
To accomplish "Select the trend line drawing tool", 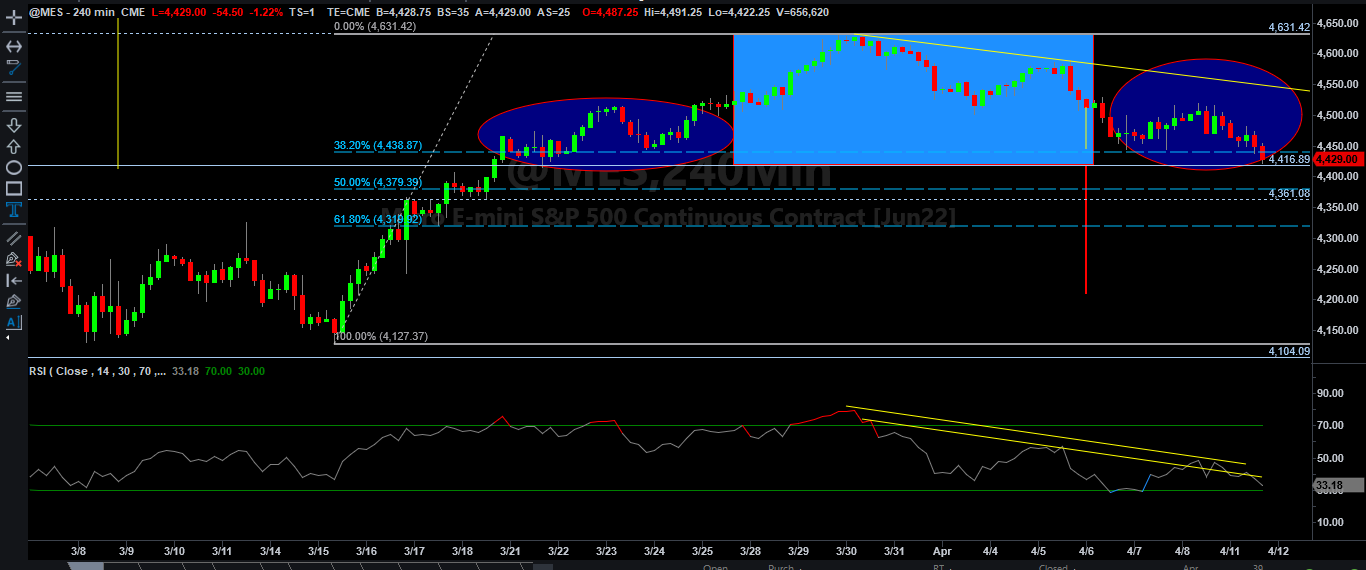I will (14, 68).
